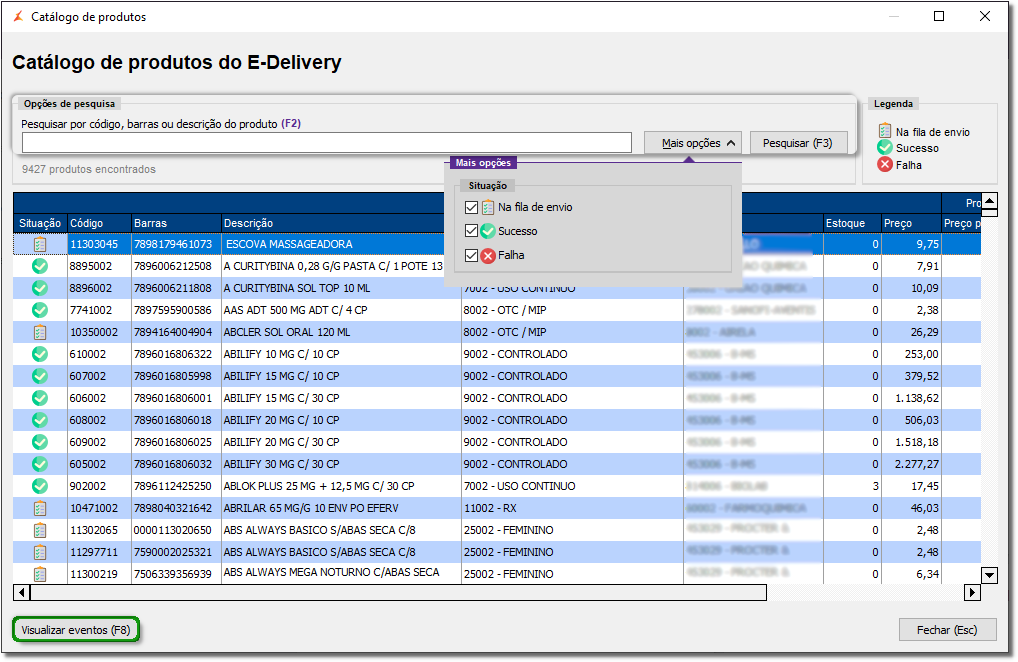Click the success icon of product 8896002
1018x662 pixels.
40,288
